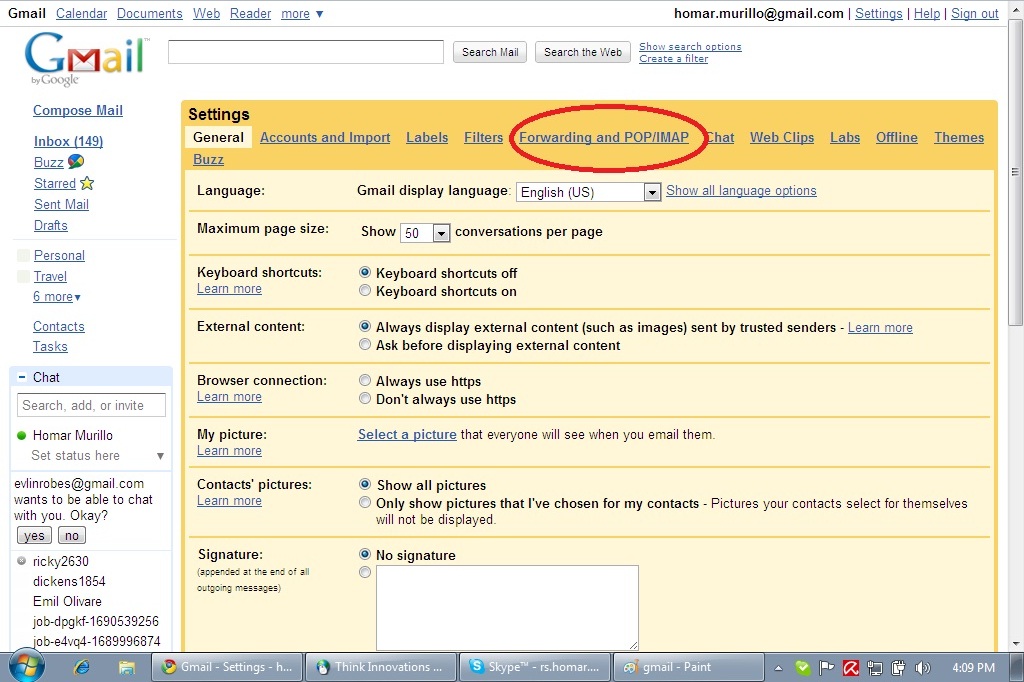Switch to gmail - Paint taskbar window
This screenshot has height=682, width=1024.
point(689,667)
